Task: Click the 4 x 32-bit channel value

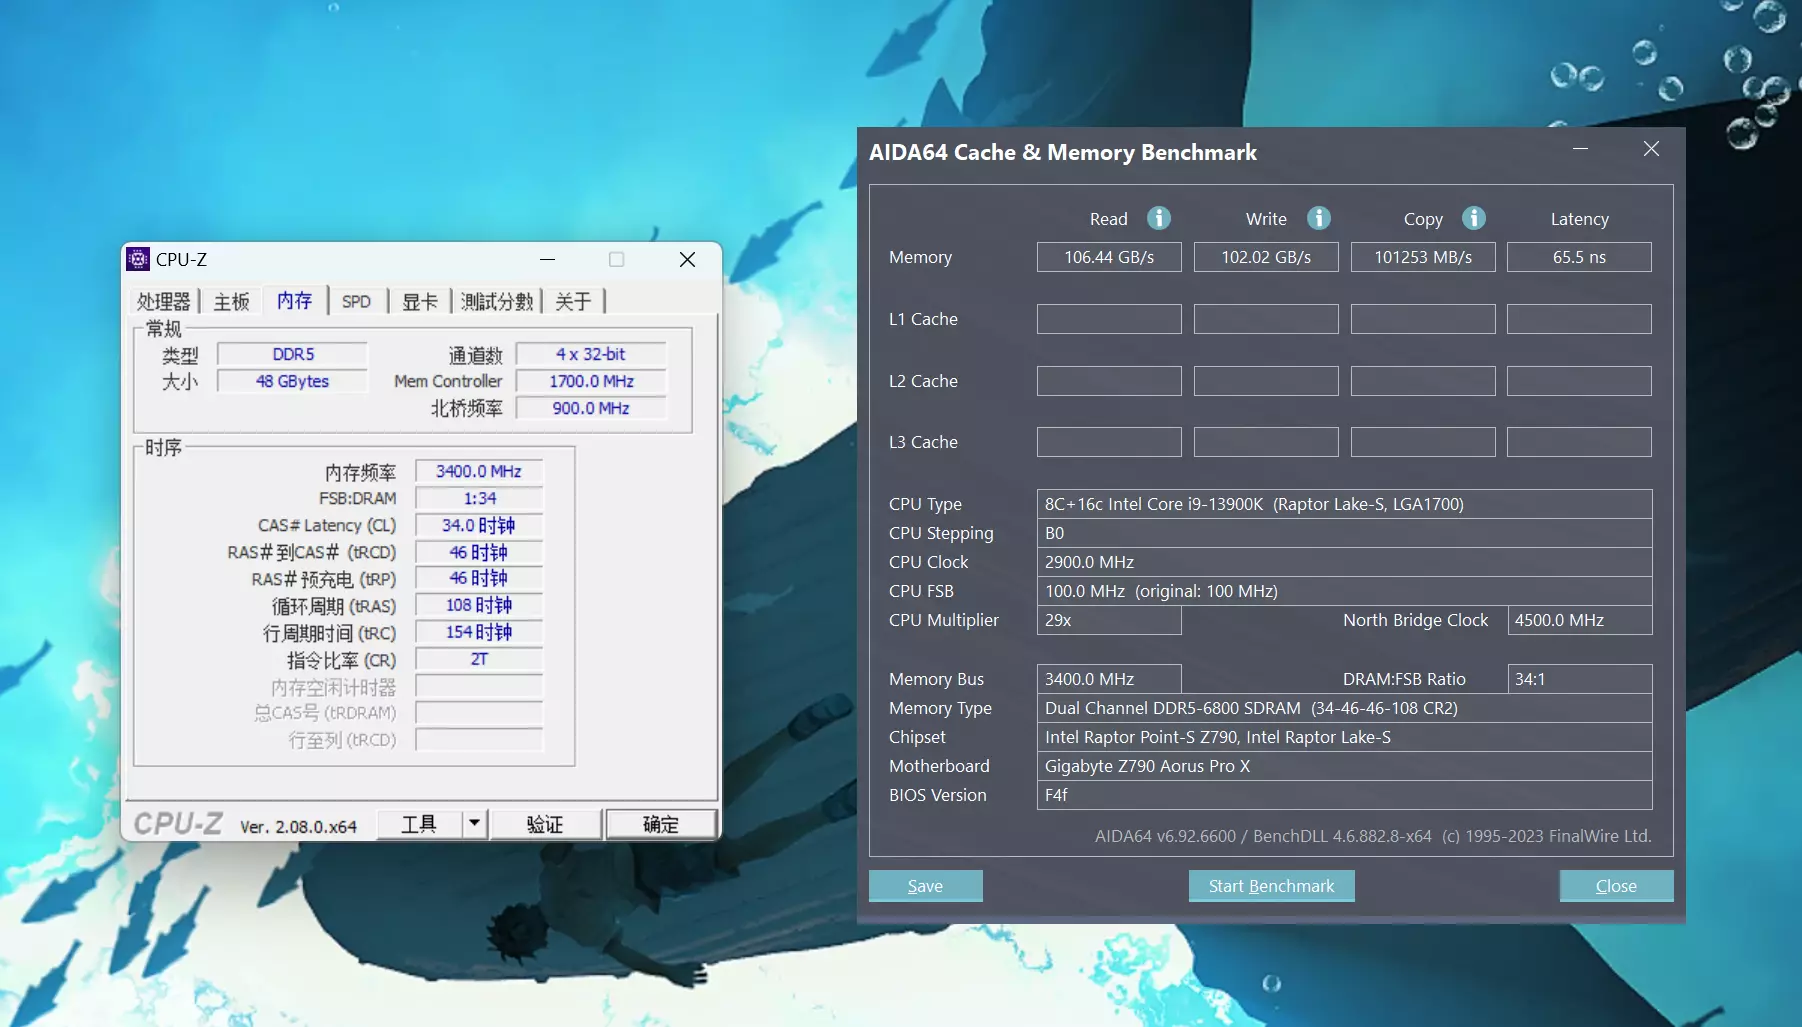Action: [x=591, y=354]
